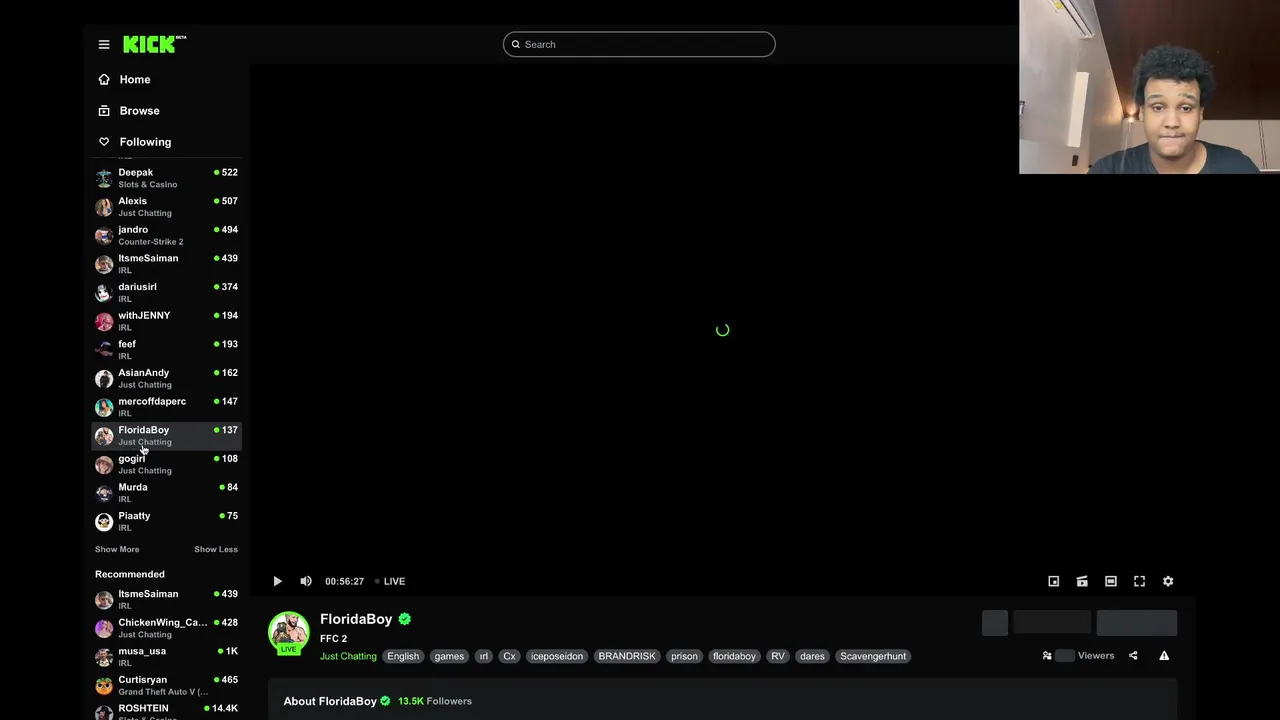Click the share icon near Viewers
Image resolution: width=1280 pixels, height=720 pixels.
1133,656
